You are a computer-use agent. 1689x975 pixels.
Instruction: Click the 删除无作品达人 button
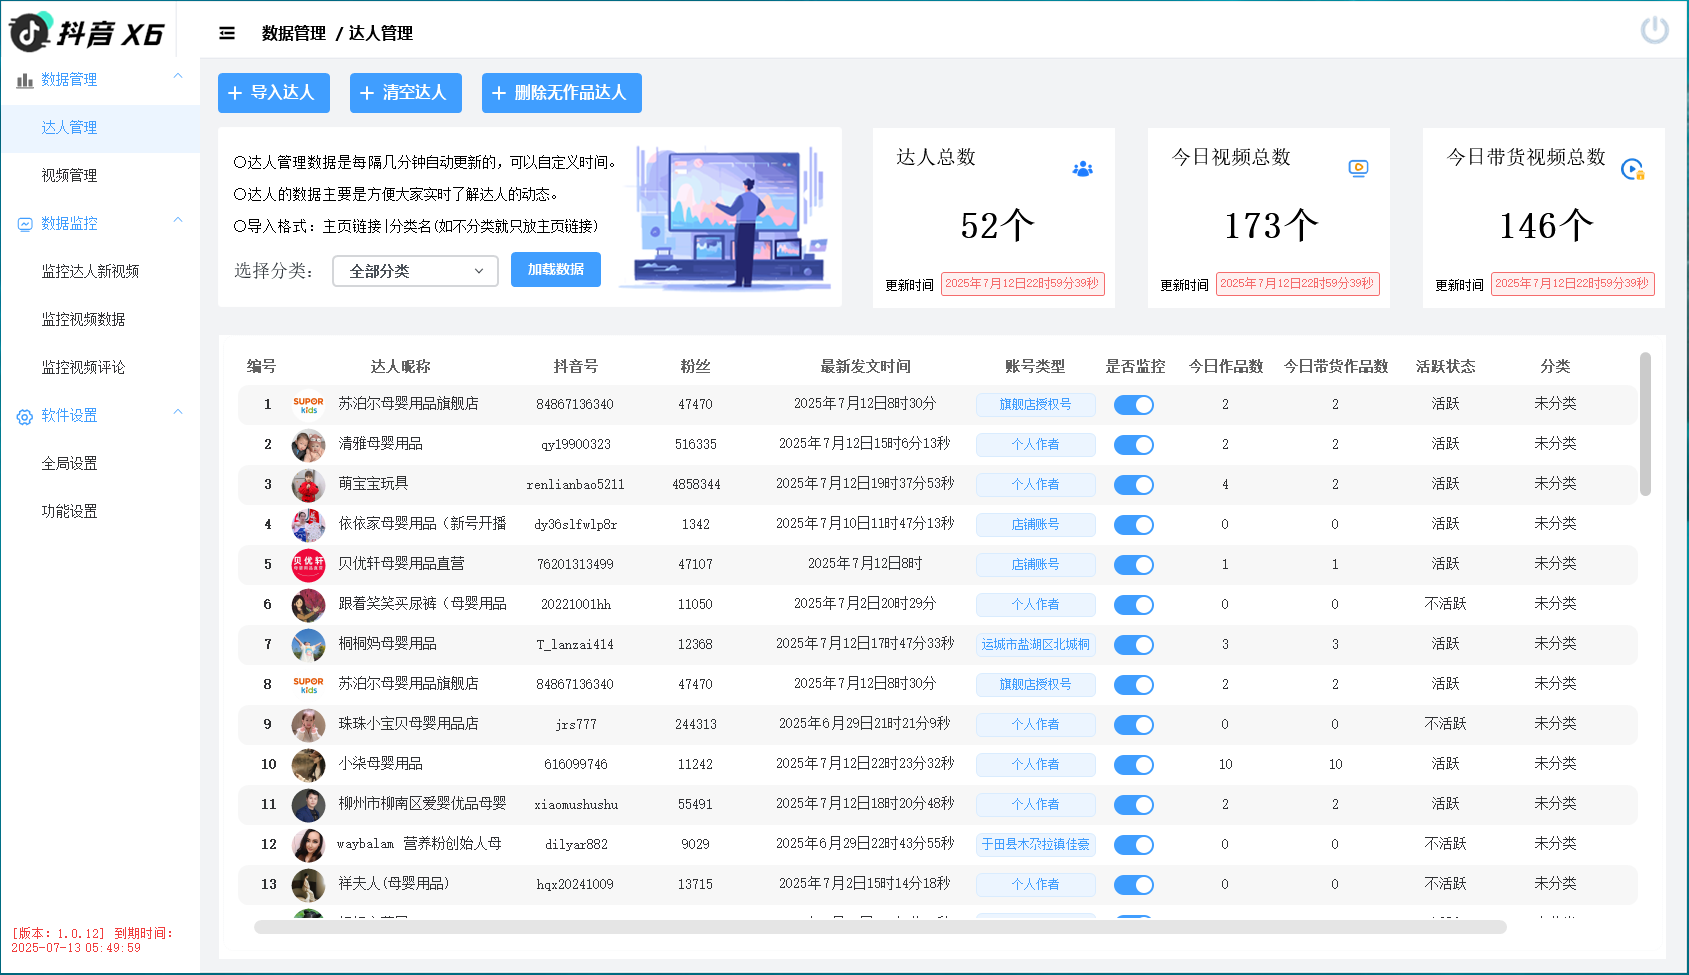click(x=562, y=93)
